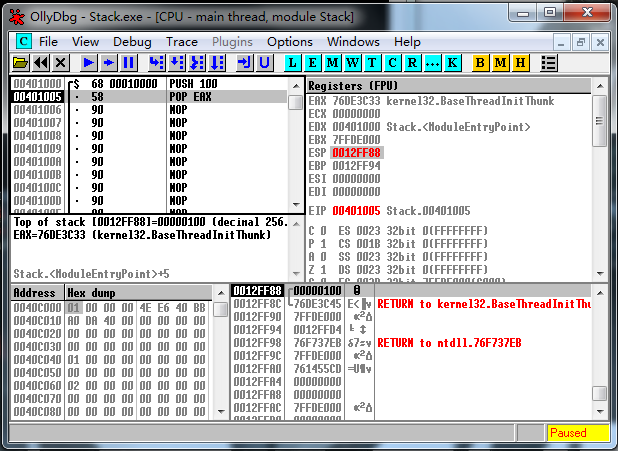
Task: Open the Windows menu
Action: (x=353, y=42)
